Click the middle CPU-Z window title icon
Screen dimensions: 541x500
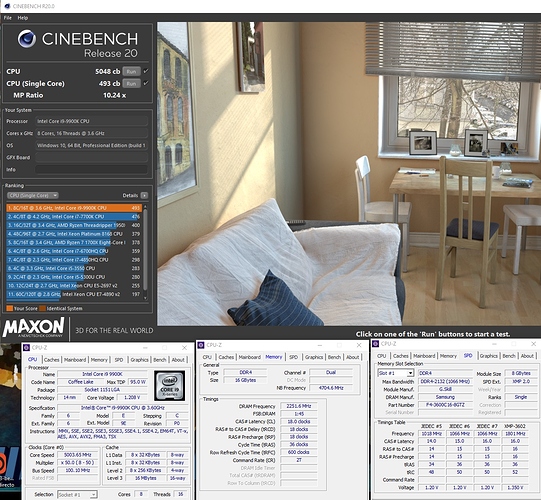[x=201, y=345]
